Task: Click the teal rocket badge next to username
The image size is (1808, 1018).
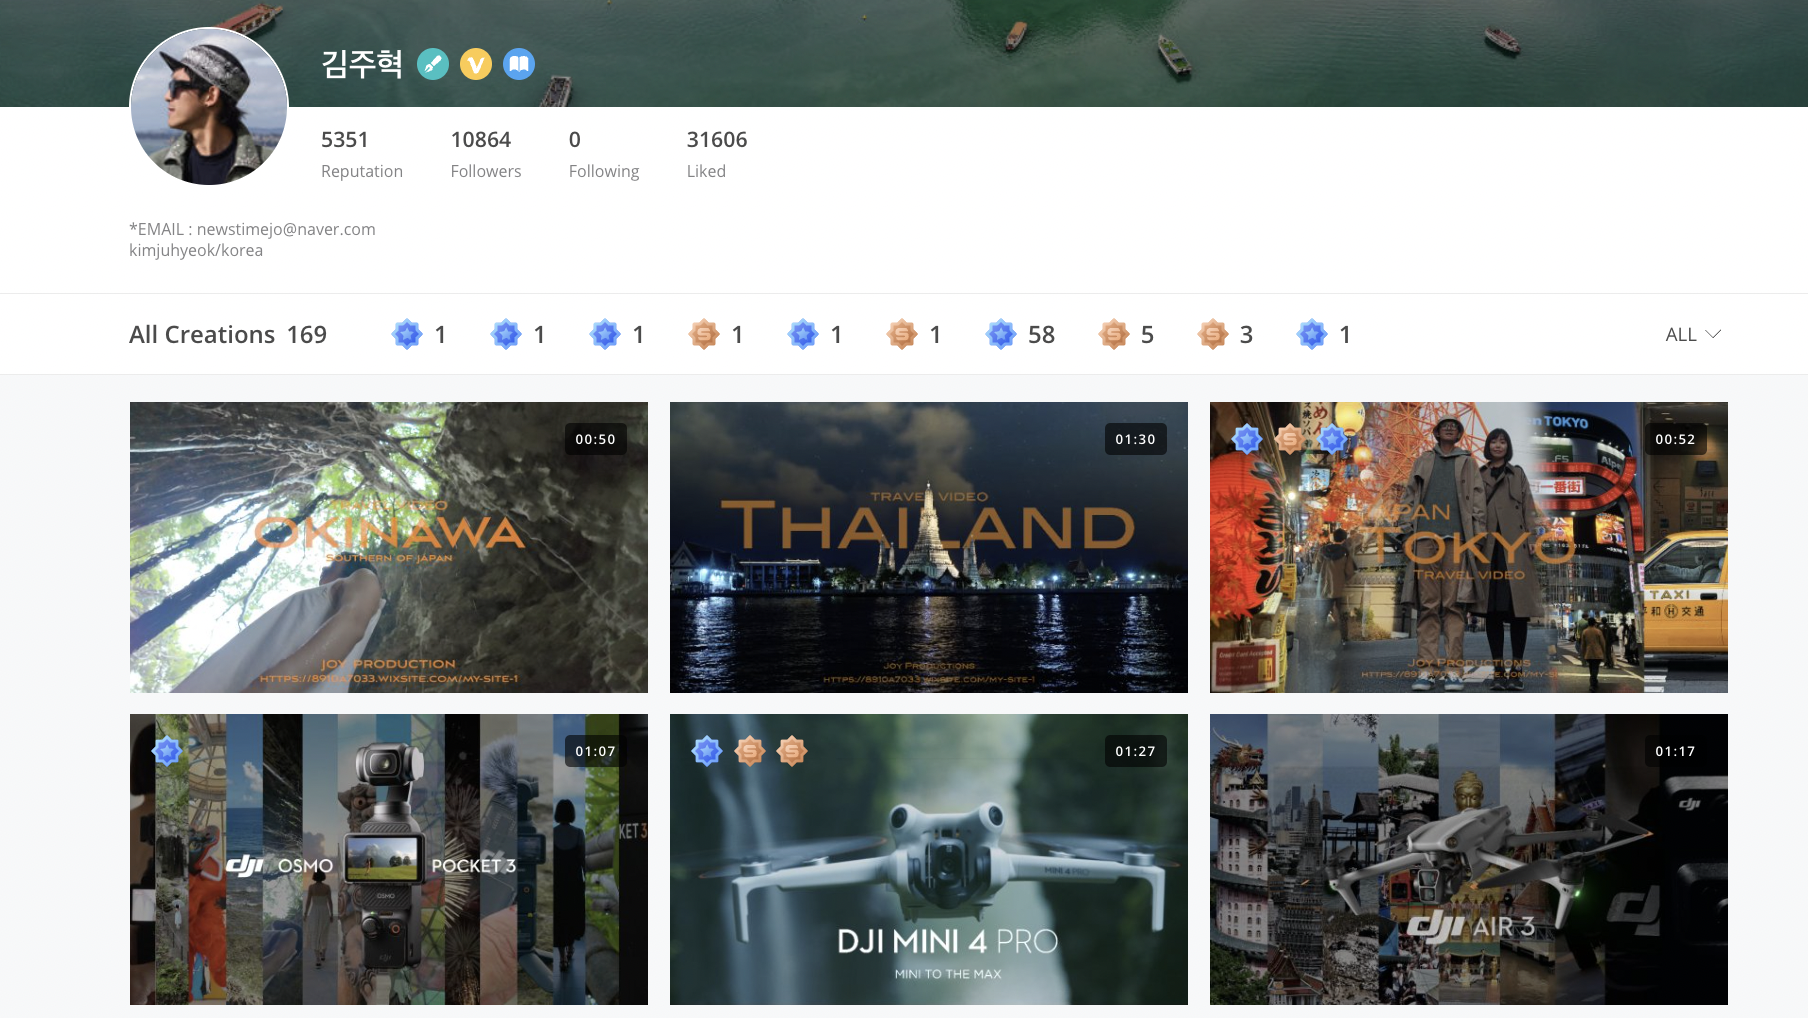Action: coord(432,64)
